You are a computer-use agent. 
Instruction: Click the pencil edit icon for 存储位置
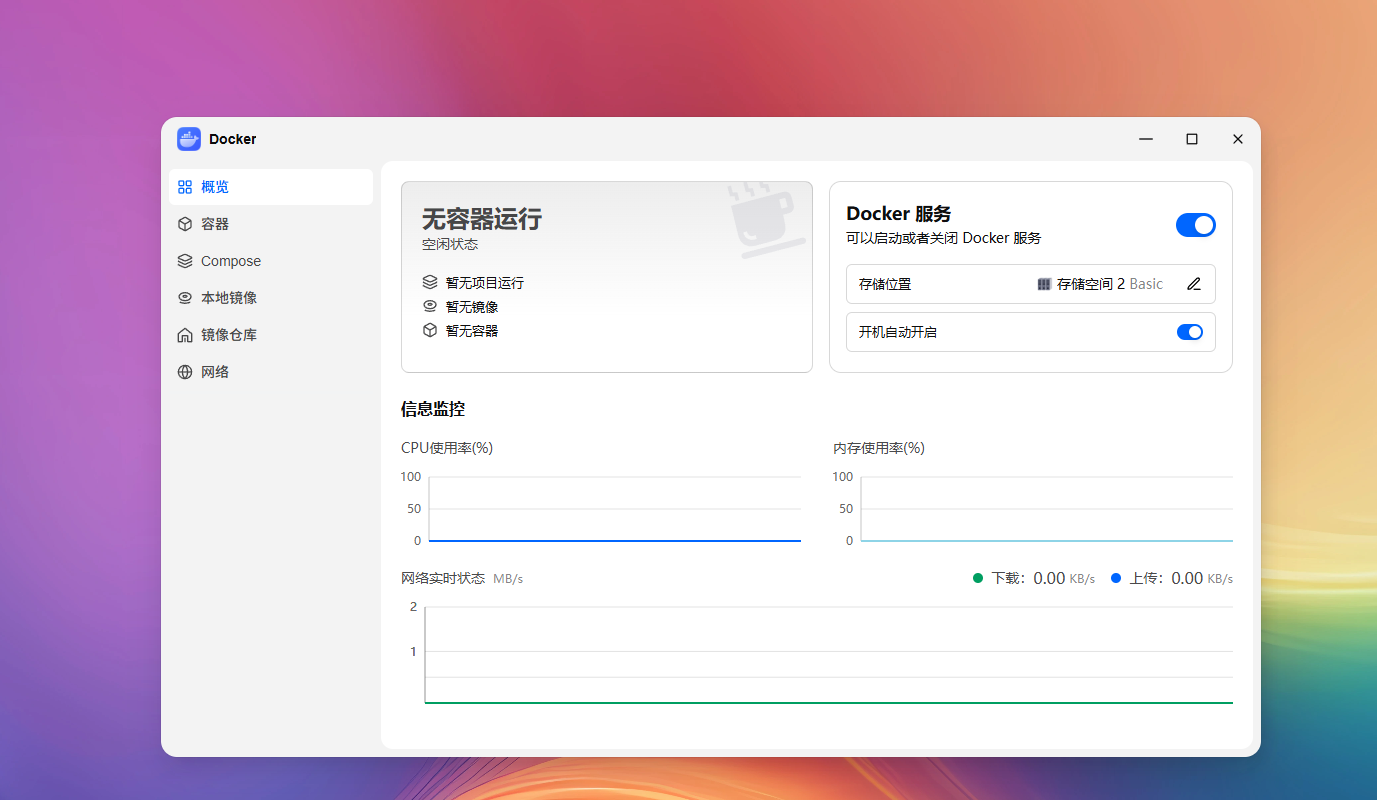pos(1194,284)
